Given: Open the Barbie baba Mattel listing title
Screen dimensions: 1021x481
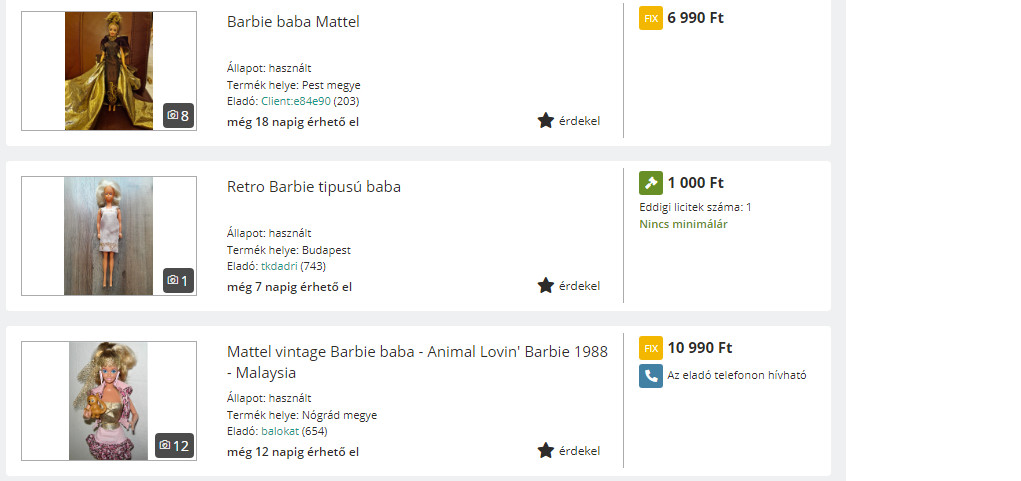Looking at the screenshot, I should click(293, 22).
